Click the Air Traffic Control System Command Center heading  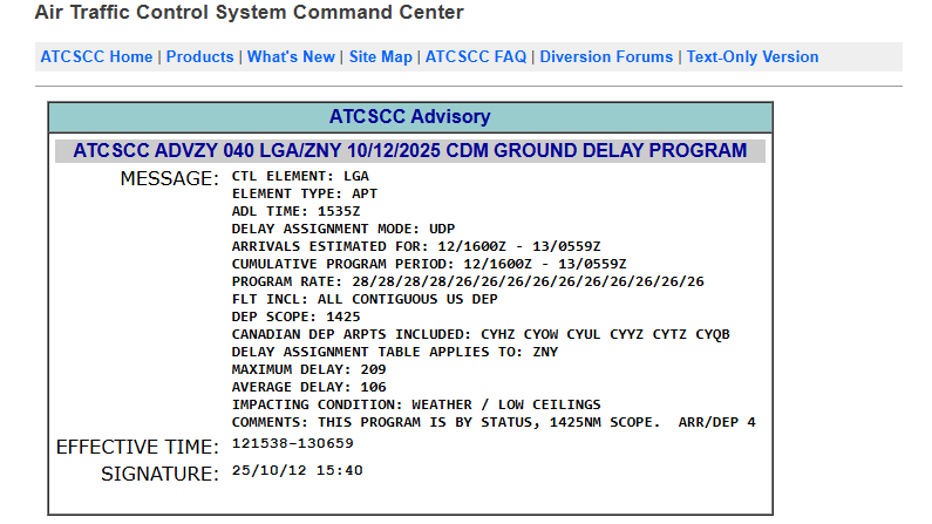[x=249, y=13]
